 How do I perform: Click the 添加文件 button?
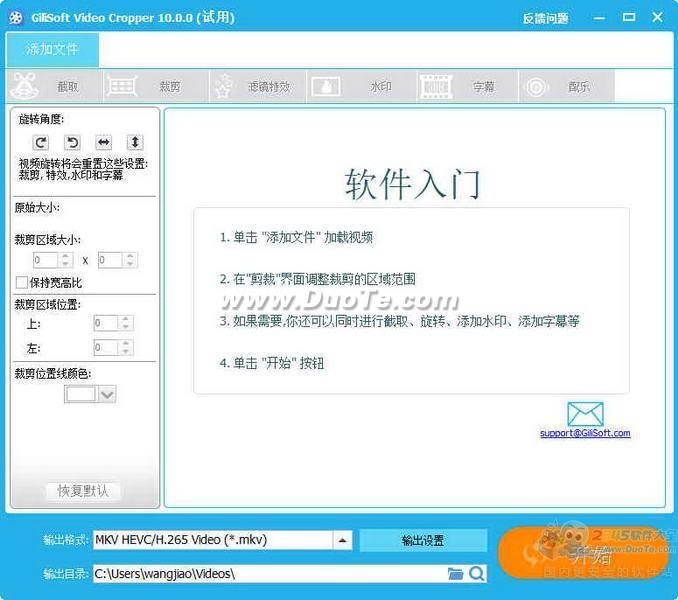coord(52,49)
